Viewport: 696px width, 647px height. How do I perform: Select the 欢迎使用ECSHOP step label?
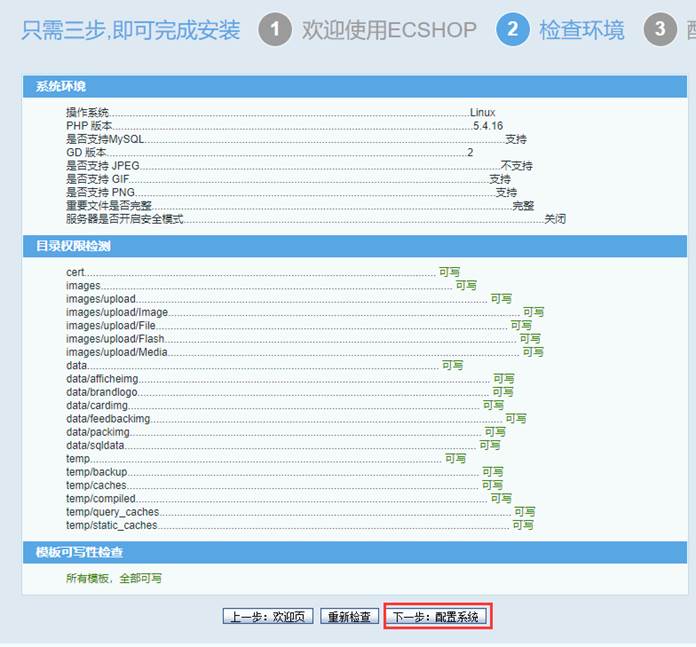pyautogui.click(x=389, y=30)
